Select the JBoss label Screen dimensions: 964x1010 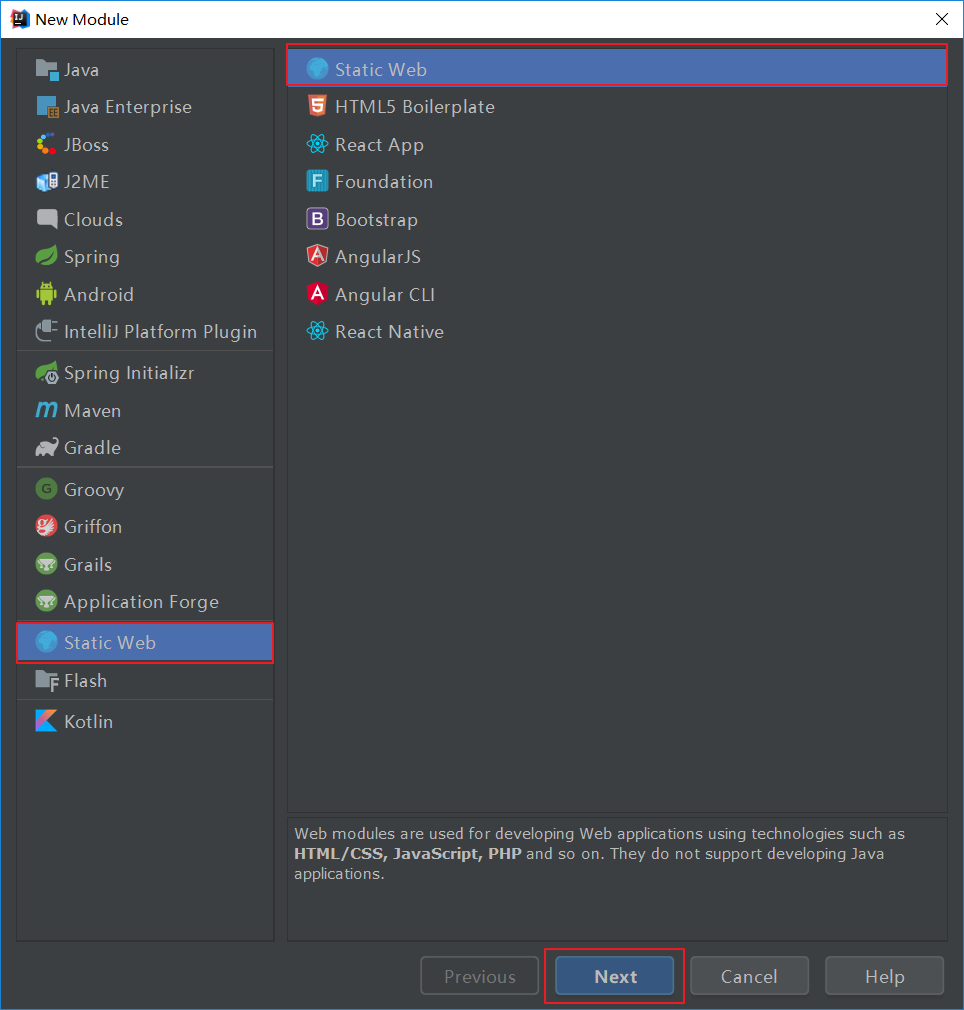pyautogui.click(x=86, y=145)
